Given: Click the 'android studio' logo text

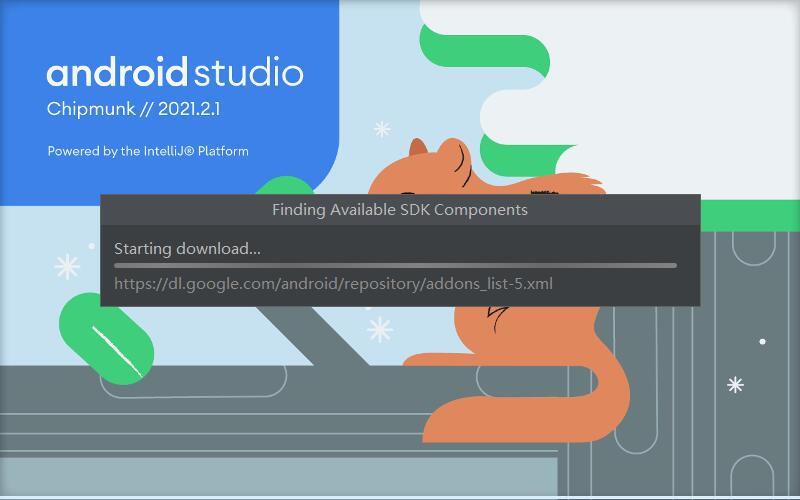Looking at the screenshot, I should 175,72.
